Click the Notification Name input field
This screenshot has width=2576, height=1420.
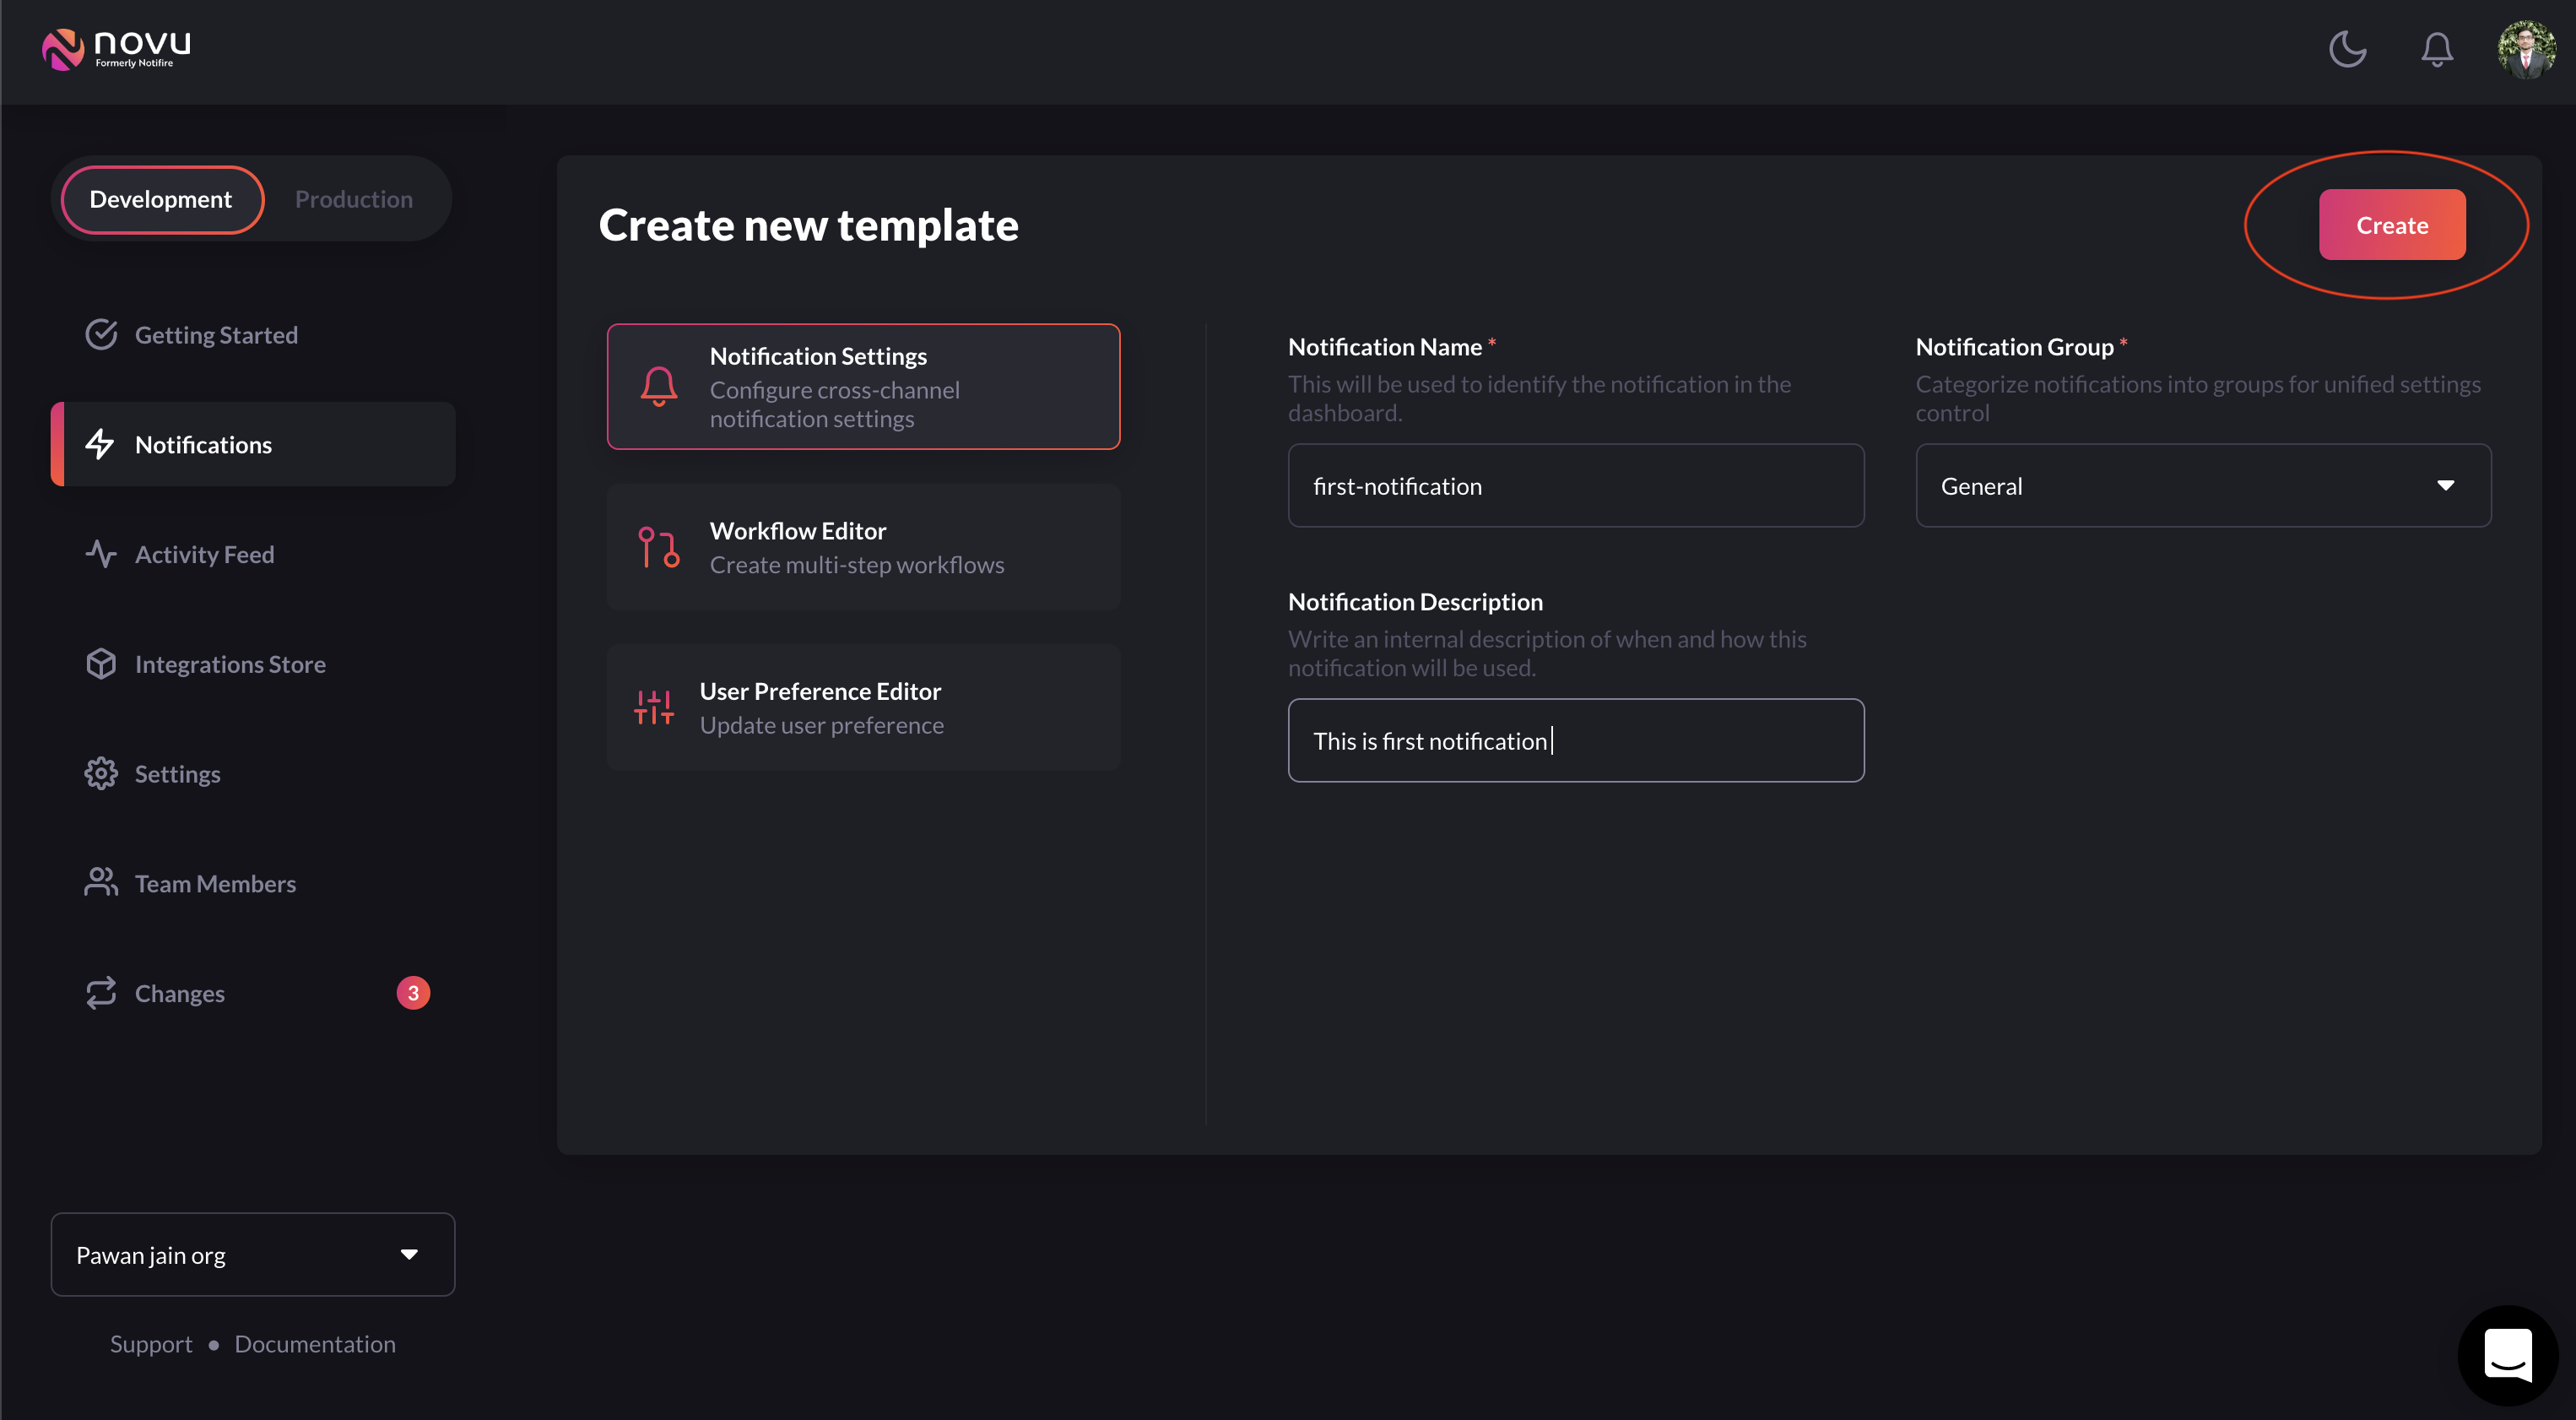pyautogui.click(x=1577, y=486)
